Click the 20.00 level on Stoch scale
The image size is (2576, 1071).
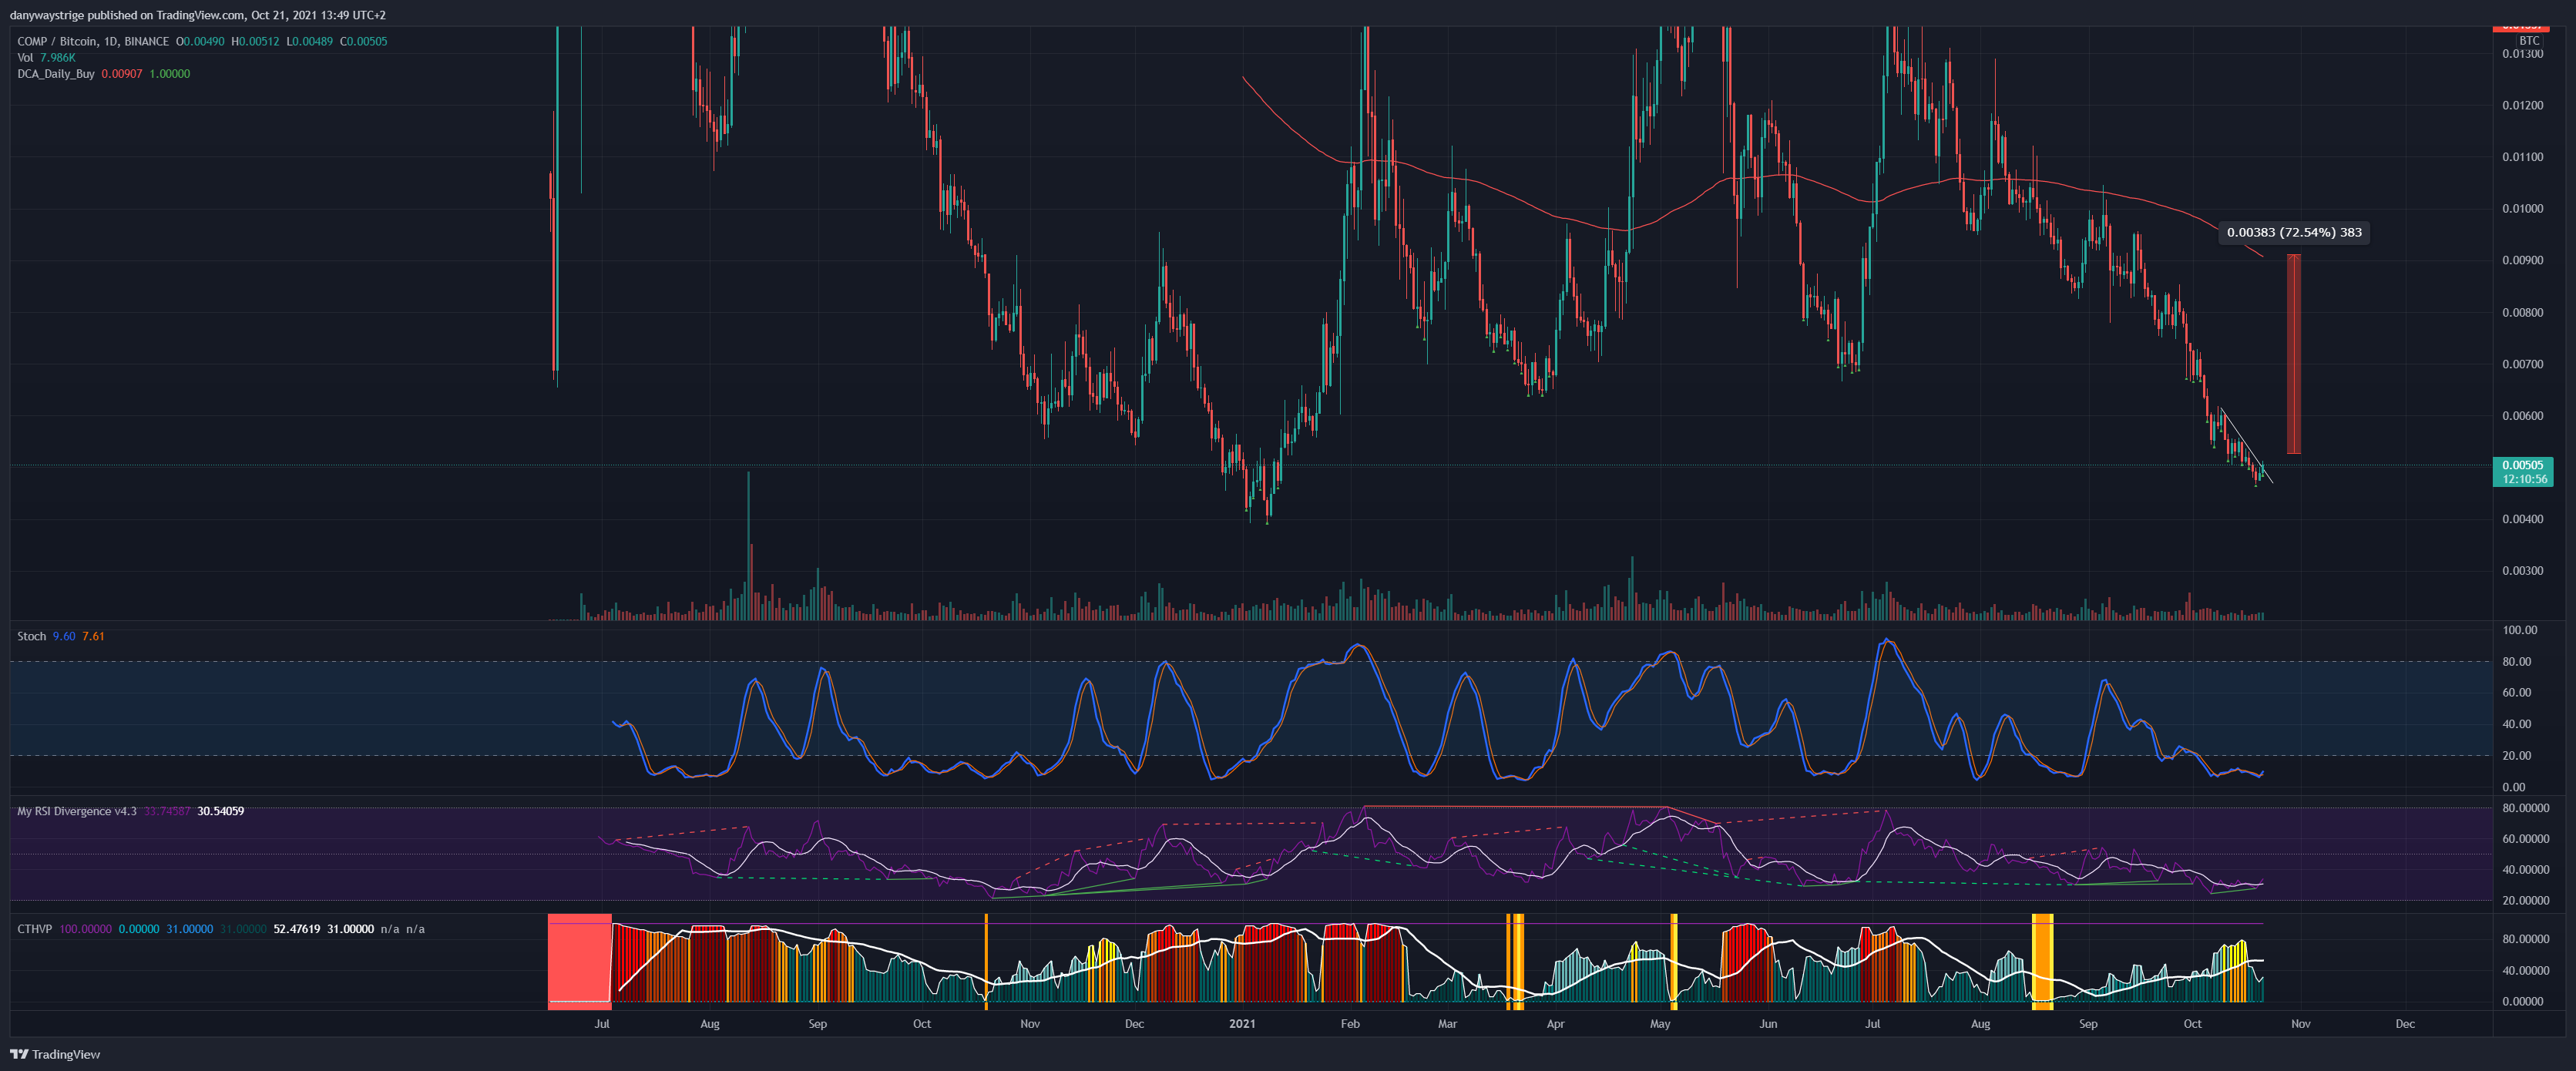[x=2517, y=755]
